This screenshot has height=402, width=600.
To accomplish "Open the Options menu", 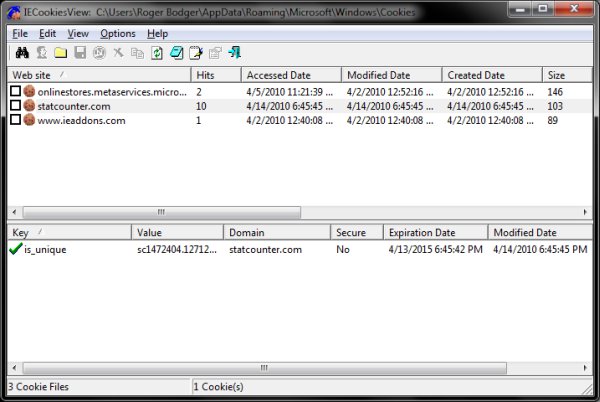I will coord(118,34).
